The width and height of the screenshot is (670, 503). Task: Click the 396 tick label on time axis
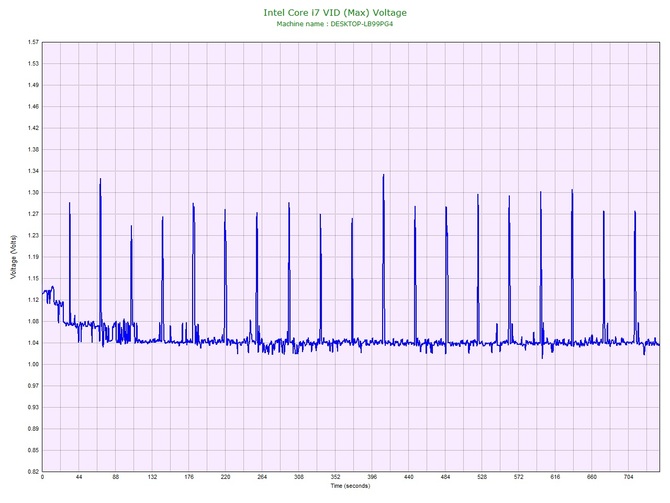coord(372,477)
